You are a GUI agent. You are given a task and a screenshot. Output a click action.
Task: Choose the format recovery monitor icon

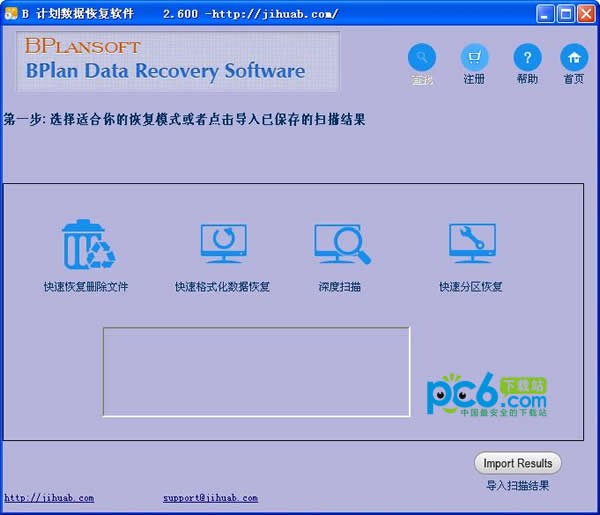[224, 244]
